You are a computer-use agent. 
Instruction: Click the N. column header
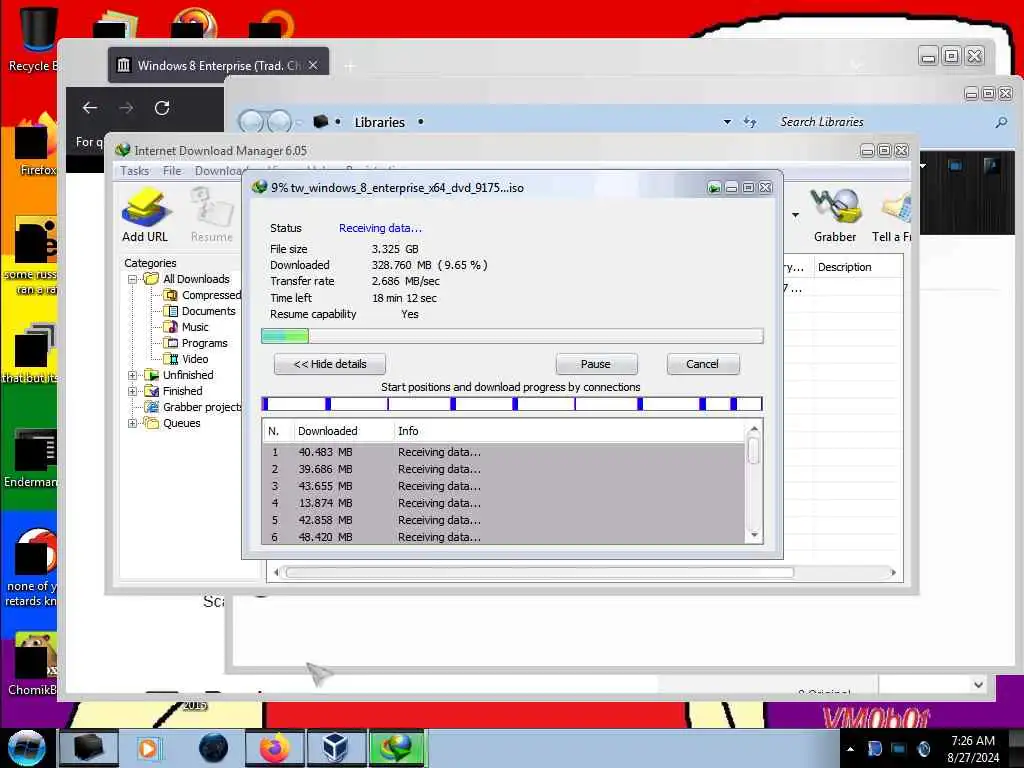[x=277, y=431]
